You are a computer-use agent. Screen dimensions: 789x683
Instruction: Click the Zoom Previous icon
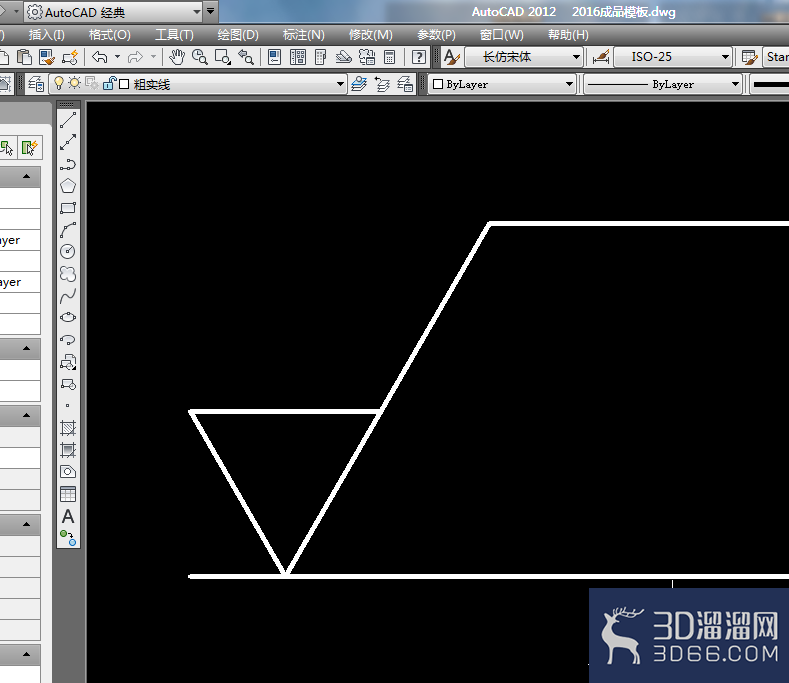246,57
